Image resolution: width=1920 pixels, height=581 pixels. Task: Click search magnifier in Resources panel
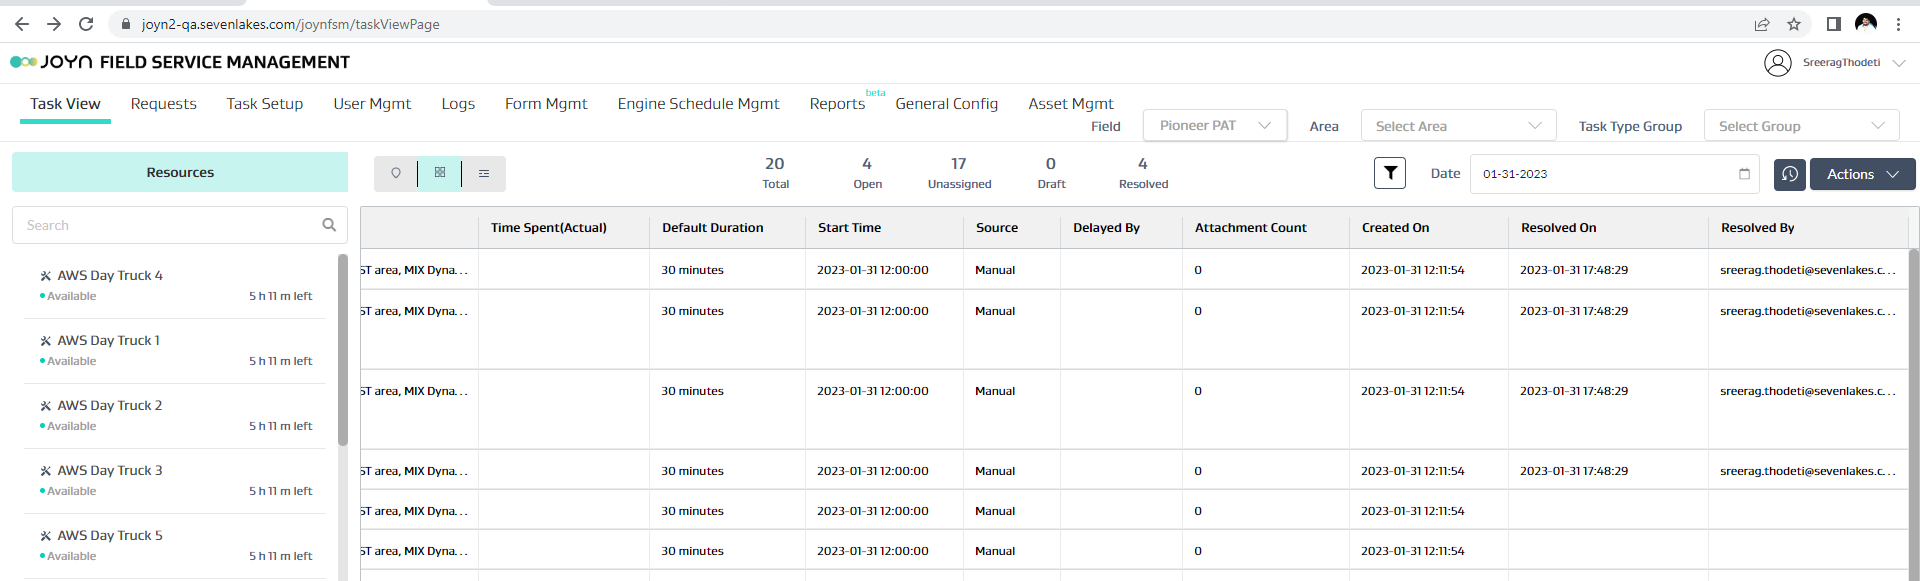click(x=329, y=225)
